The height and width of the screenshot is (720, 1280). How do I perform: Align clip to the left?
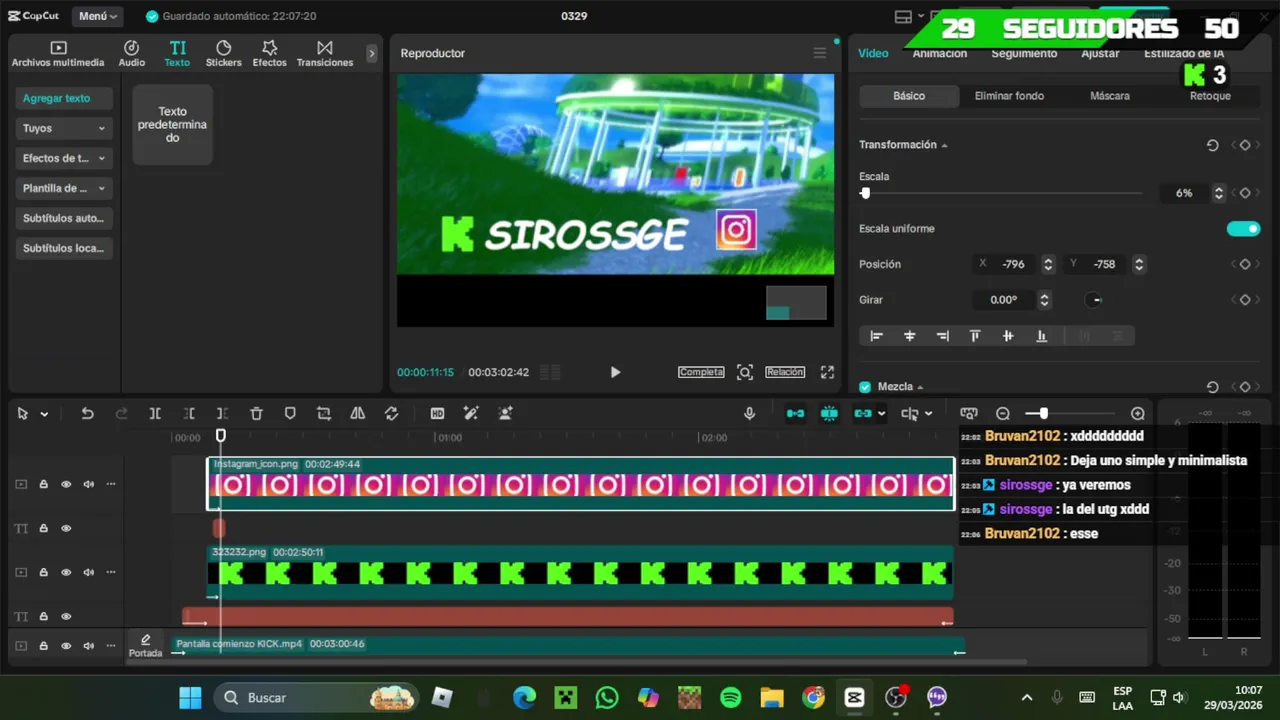pos(877,336)
